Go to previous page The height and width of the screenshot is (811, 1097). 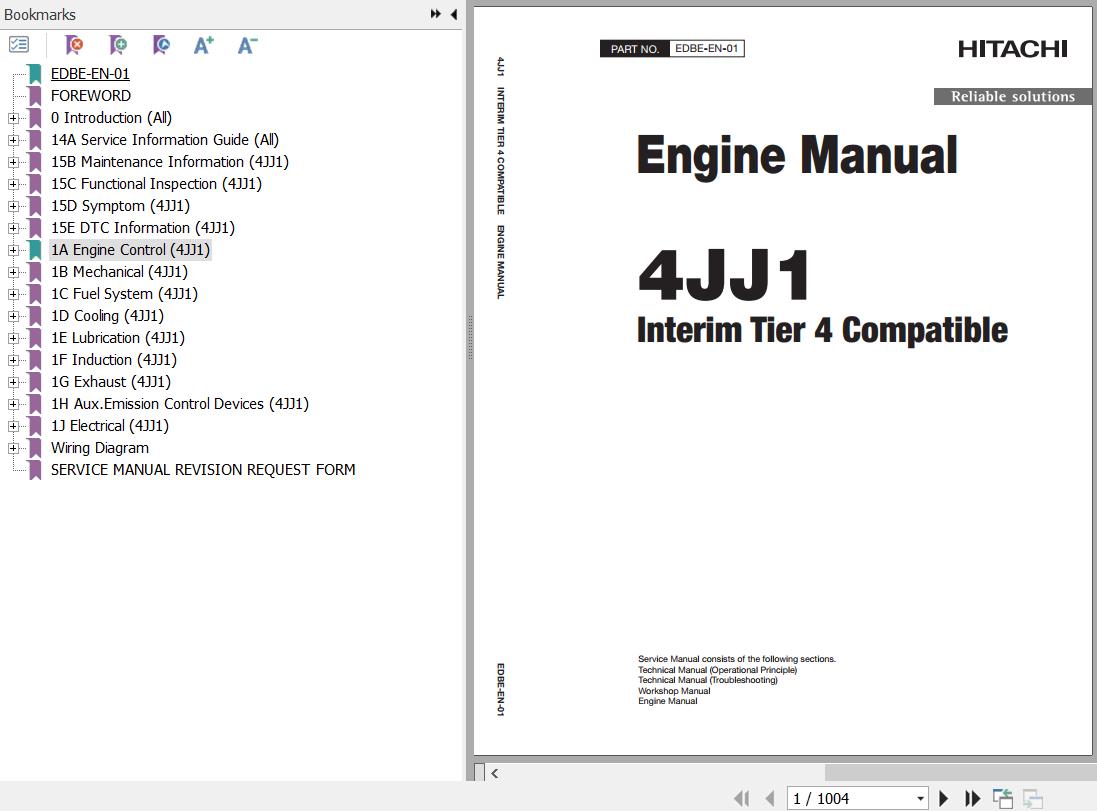pyautogui.click(x=770, y=798)
